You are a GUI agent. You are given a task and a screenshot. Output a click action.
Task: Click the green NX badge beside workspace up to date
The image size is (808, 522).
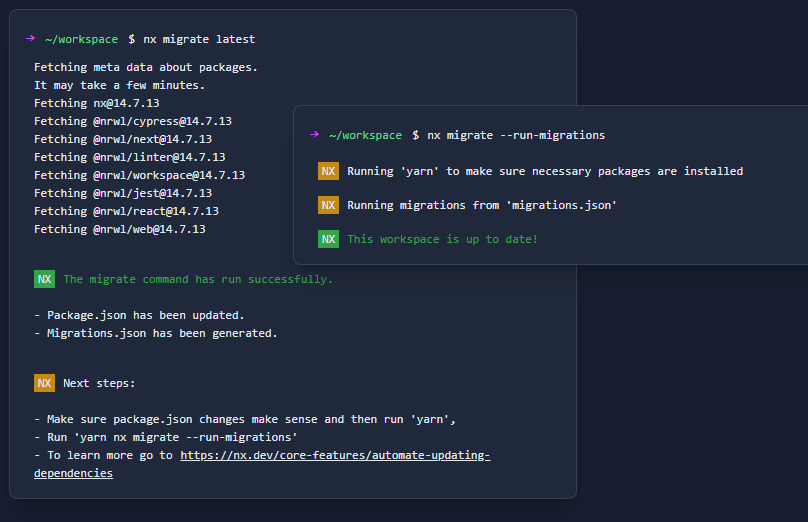click(328, 239)
